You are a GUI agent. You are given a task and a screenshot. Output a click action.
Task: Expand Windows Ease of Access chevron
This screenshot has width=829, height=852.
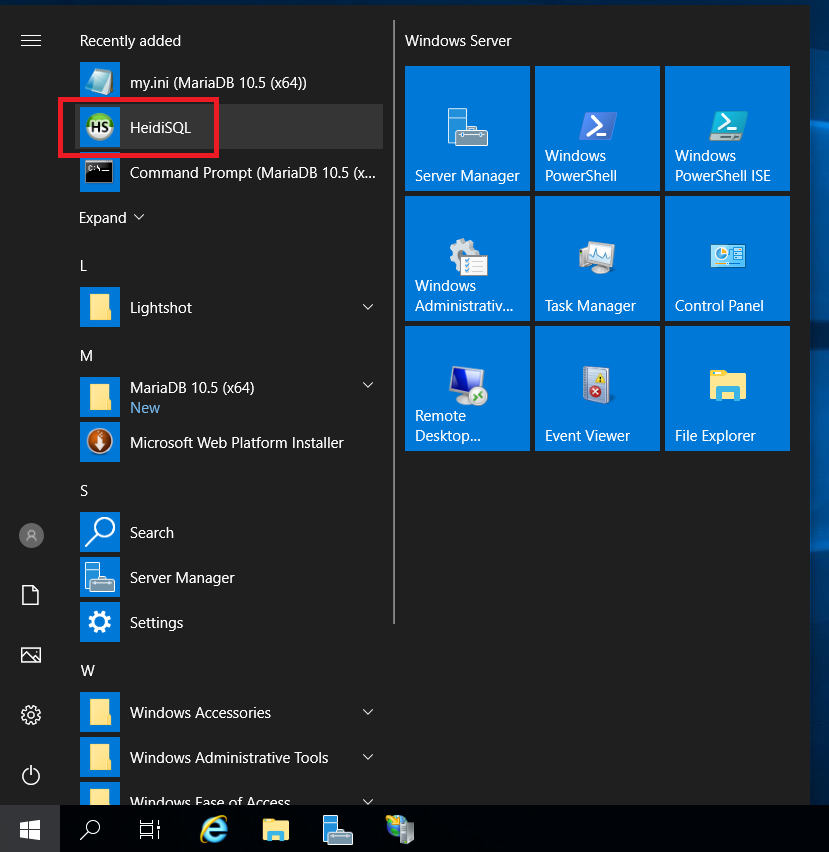(368, 800)
